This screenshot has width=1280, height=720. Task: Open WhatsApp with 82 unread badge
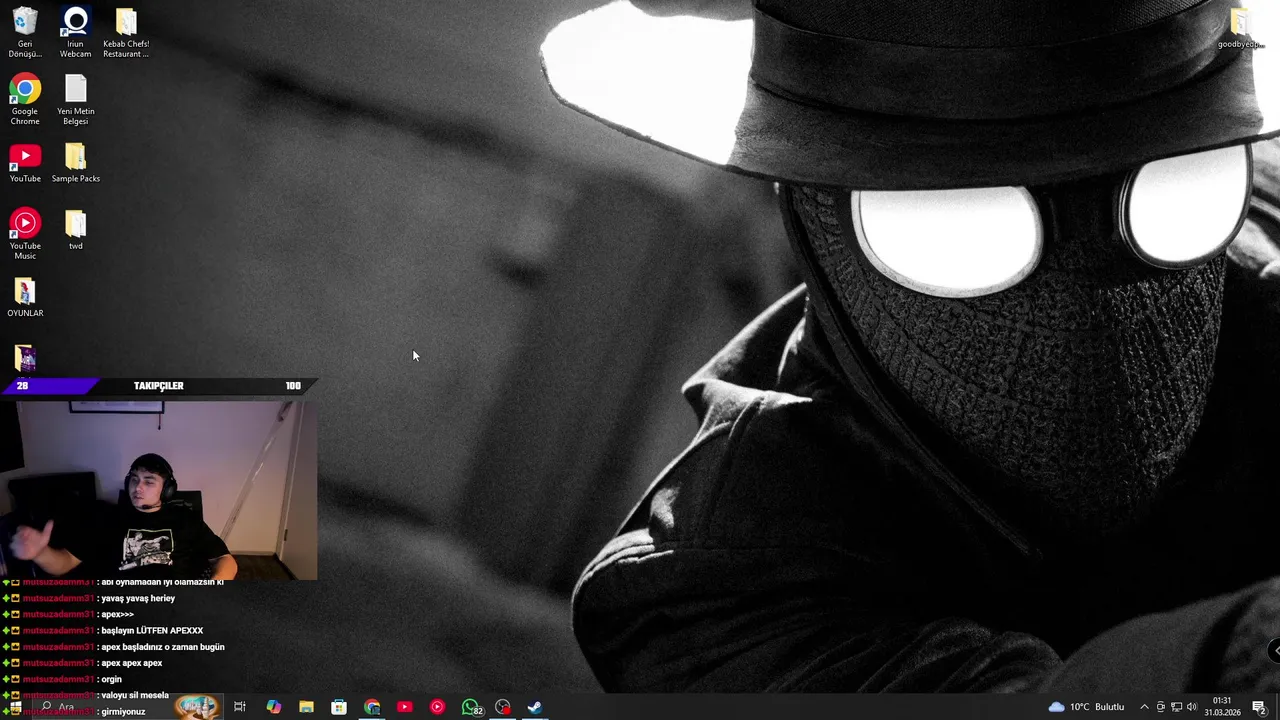click(471, 707)
